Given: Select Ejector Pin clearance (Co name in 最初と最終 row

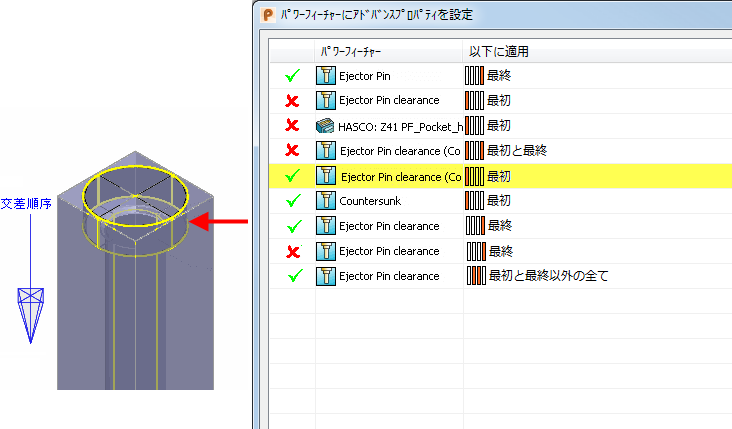Looking at the screenshot, I should [x=400, y=151].
